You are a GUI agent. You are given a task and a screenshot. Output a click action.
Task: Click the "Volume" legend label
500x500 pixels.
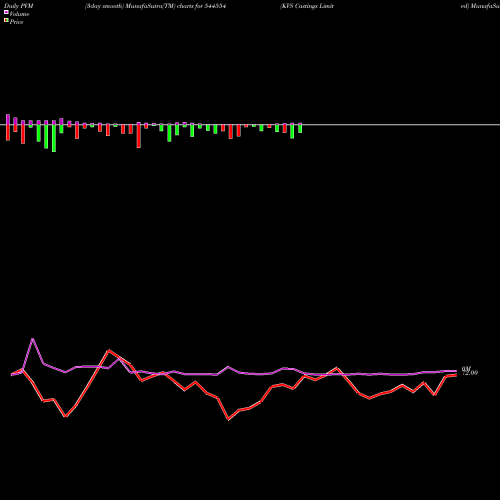[19, 14]
